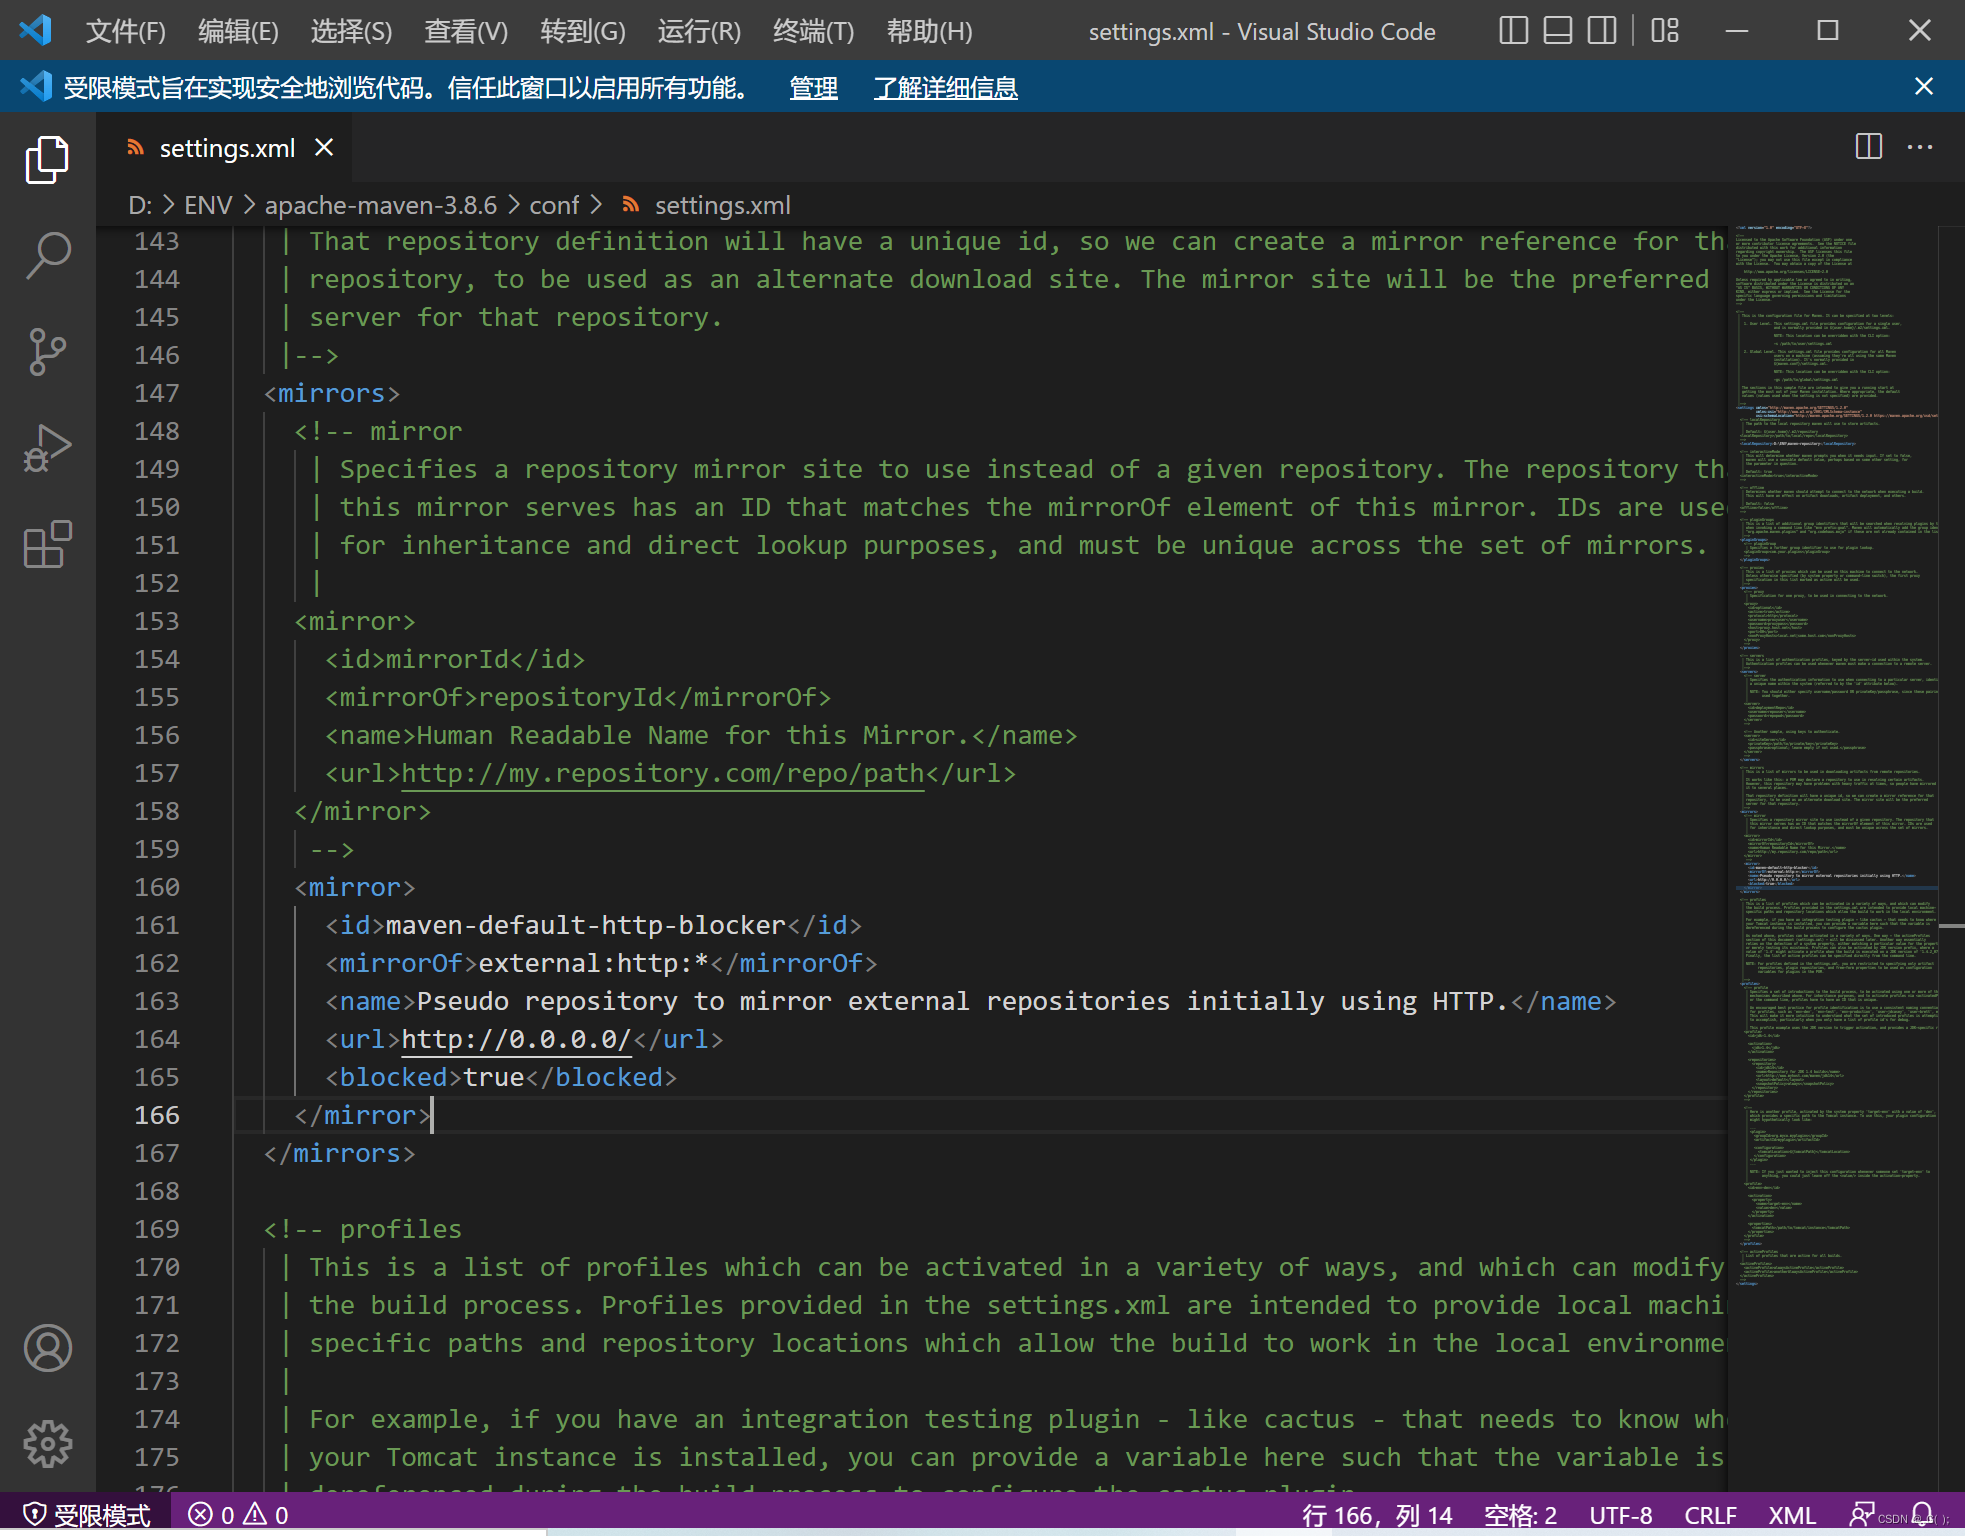Click the <mirrors> opening tag on line 147
The height and width of the screenshot is (1536, 1965).
coord(331,393)
